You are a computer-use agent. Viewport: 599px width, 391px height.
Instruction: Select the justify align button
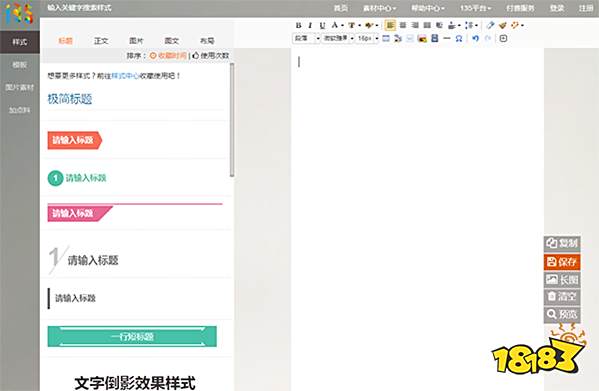pos(427,25)
